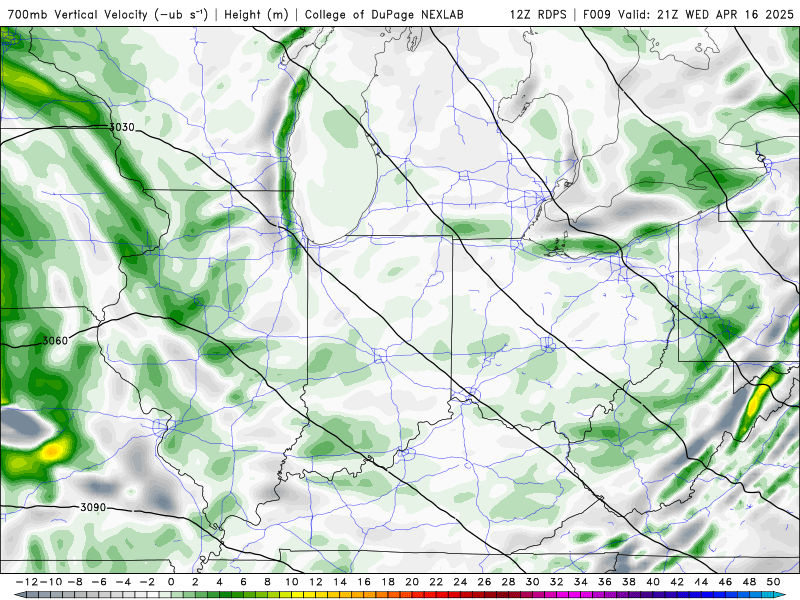Click the 0 value on the color scale
The image size is (800, 600).
pos(171,582)
